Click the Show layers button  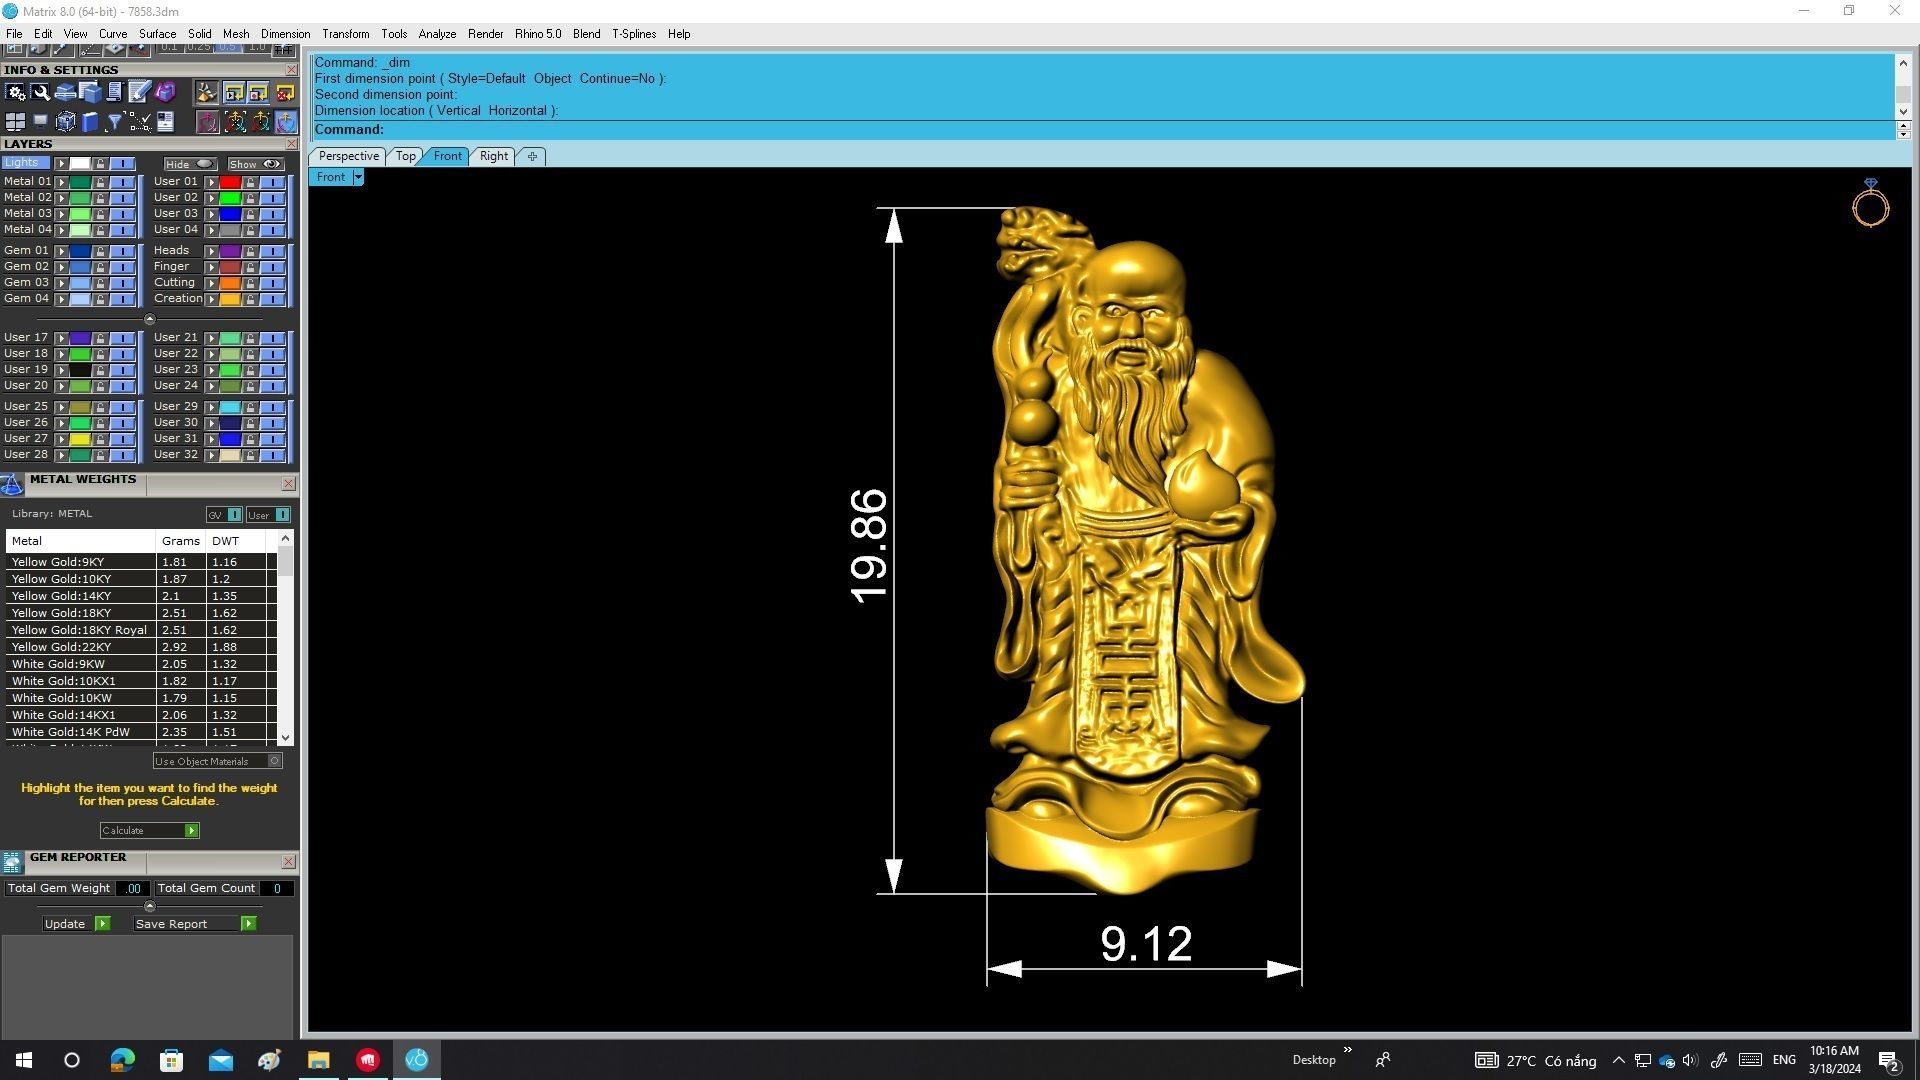tap(255, 164)
